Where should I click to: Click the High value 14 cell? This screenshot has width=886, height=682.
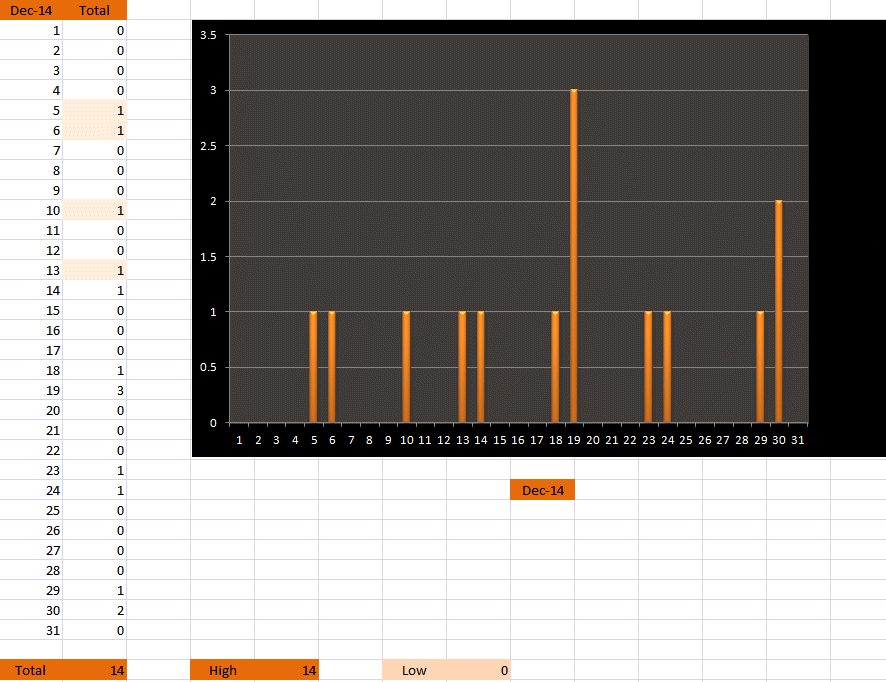coord(286,670)
